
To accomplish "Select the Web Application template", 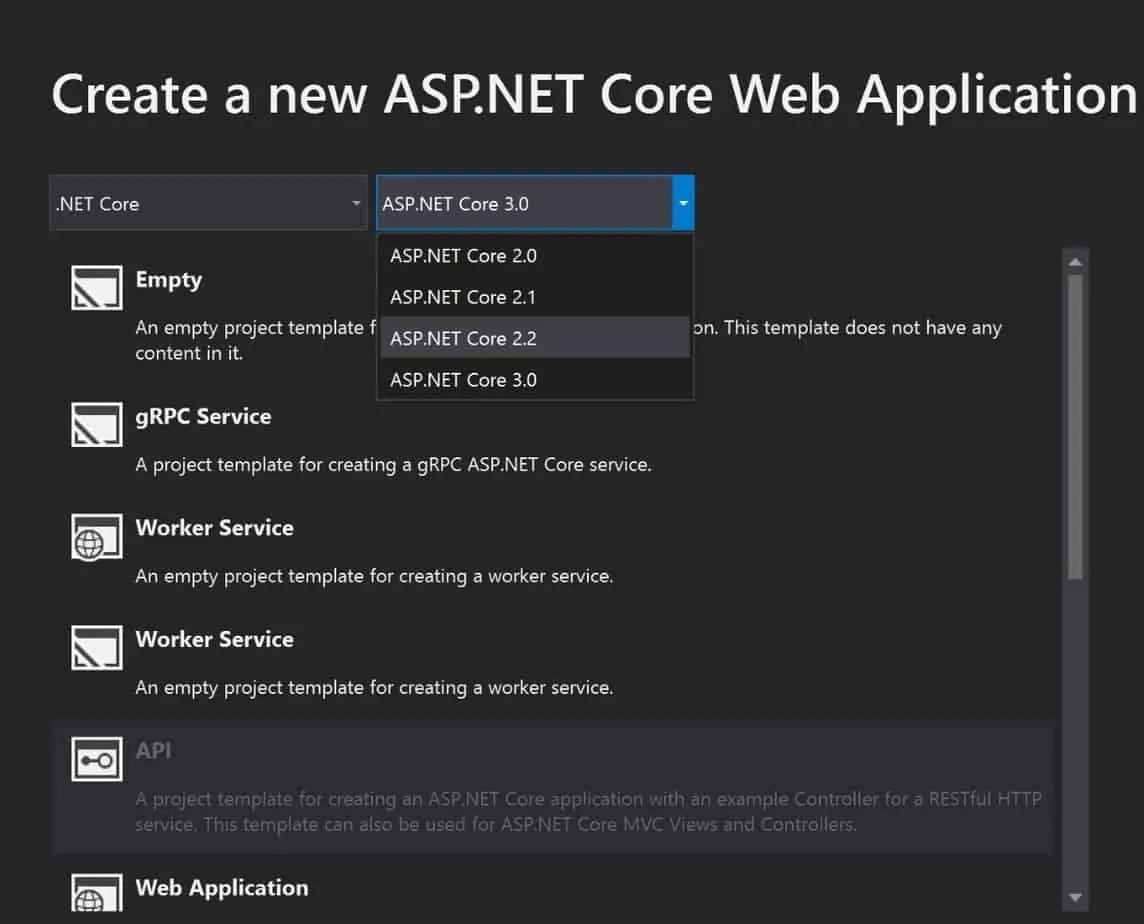I will pos(222,888).
